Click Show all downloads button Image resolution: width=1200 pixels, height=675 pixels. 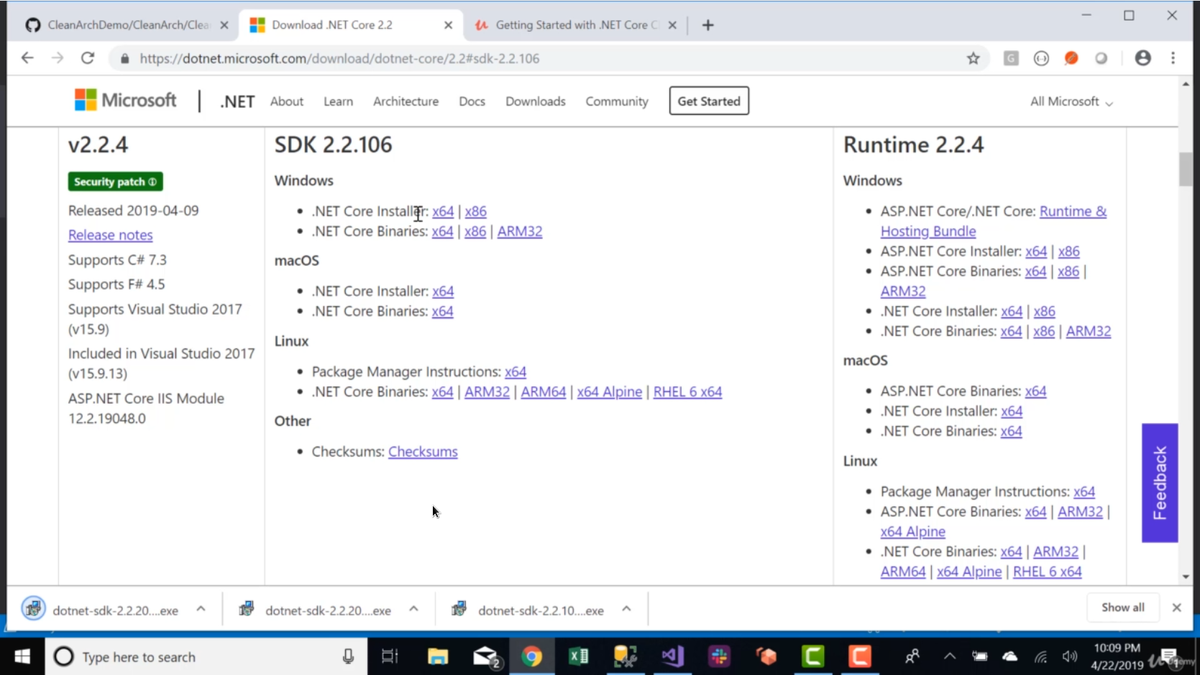point(1123,607)
